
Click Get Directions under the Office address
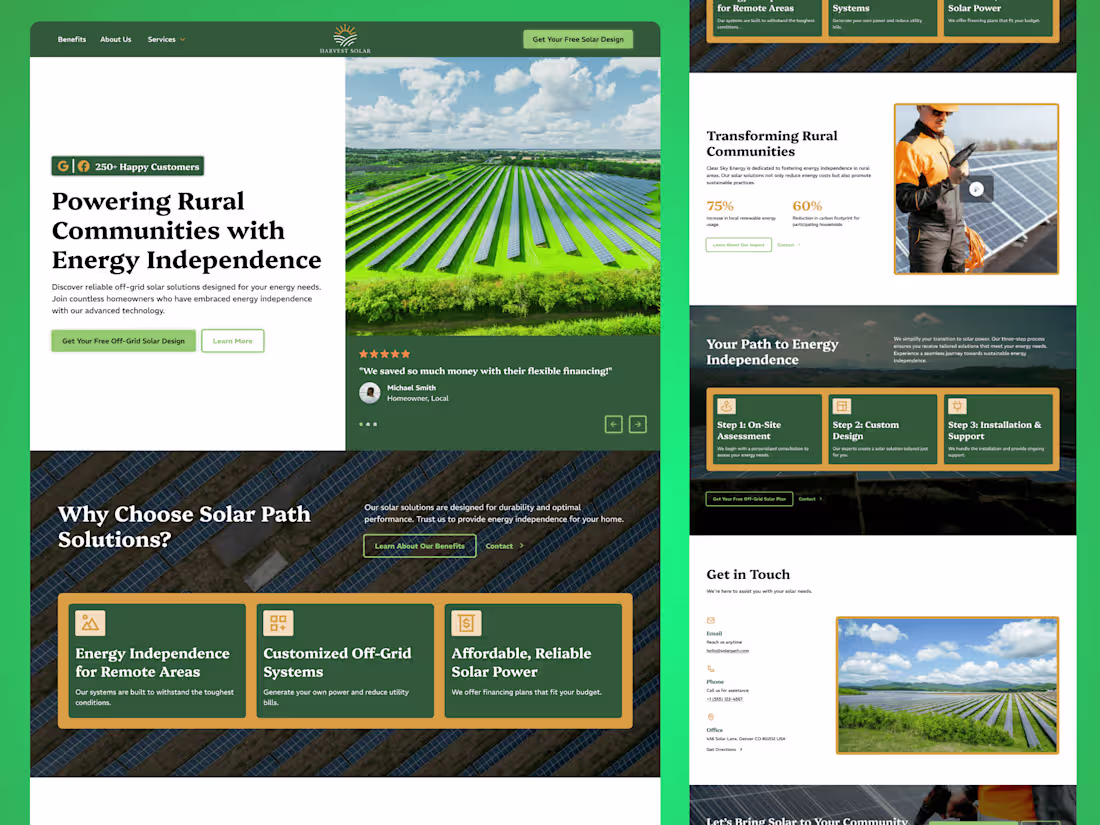(721, 749)
